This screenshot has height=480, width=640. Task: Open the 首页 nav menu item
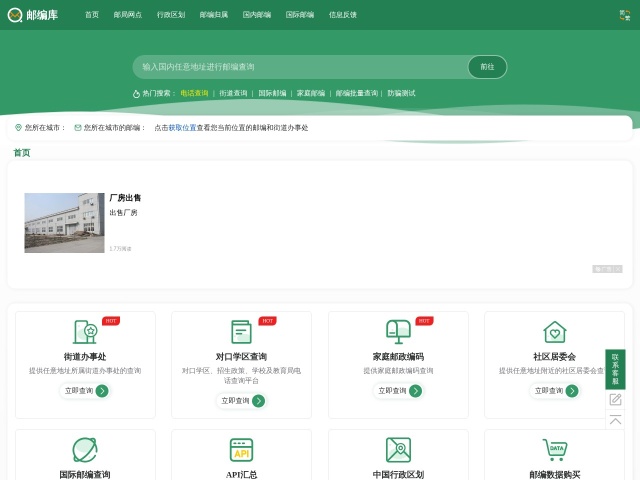(92, 15)
